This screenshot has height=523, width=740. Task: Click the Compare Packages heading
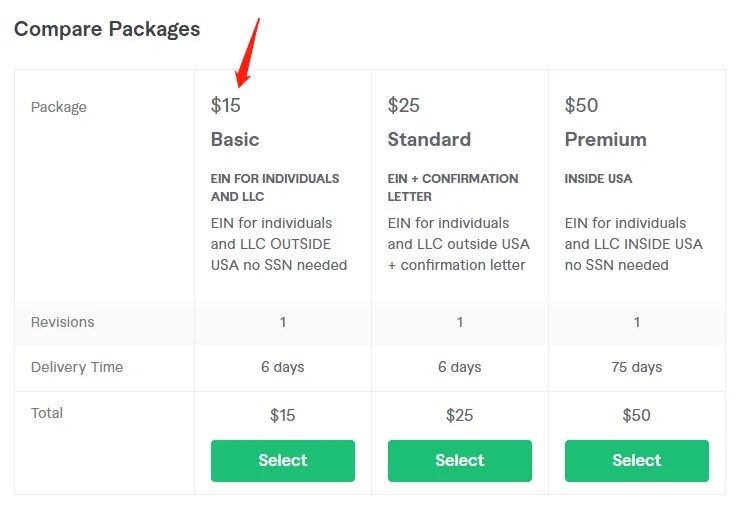[x=107, y=29]
